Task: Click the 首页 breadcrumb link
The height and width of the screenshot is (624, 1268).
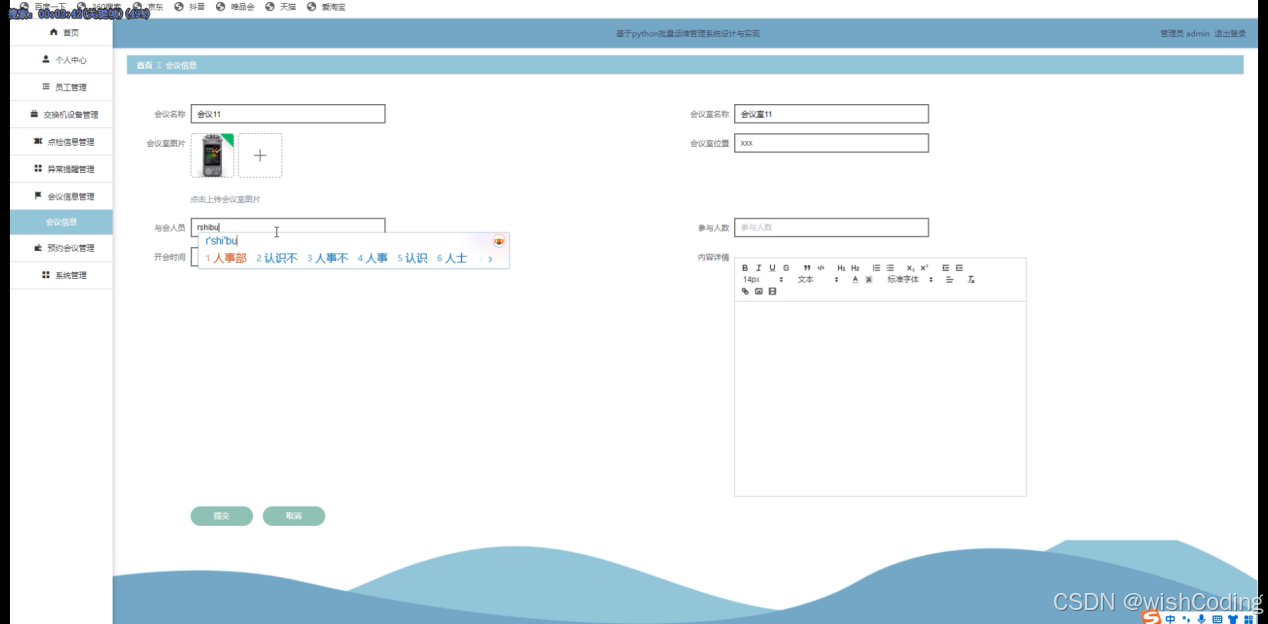Action: pos(144,65)
